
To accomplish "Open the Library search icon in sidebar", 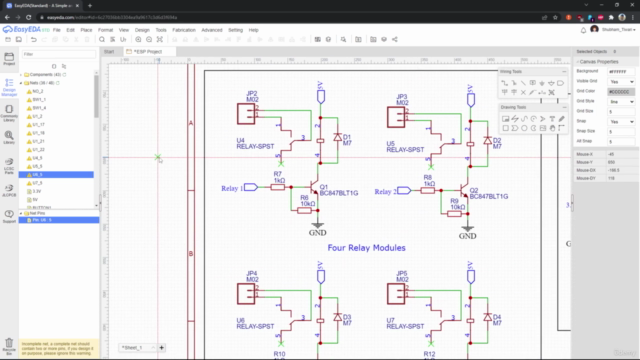I will 9,137.
